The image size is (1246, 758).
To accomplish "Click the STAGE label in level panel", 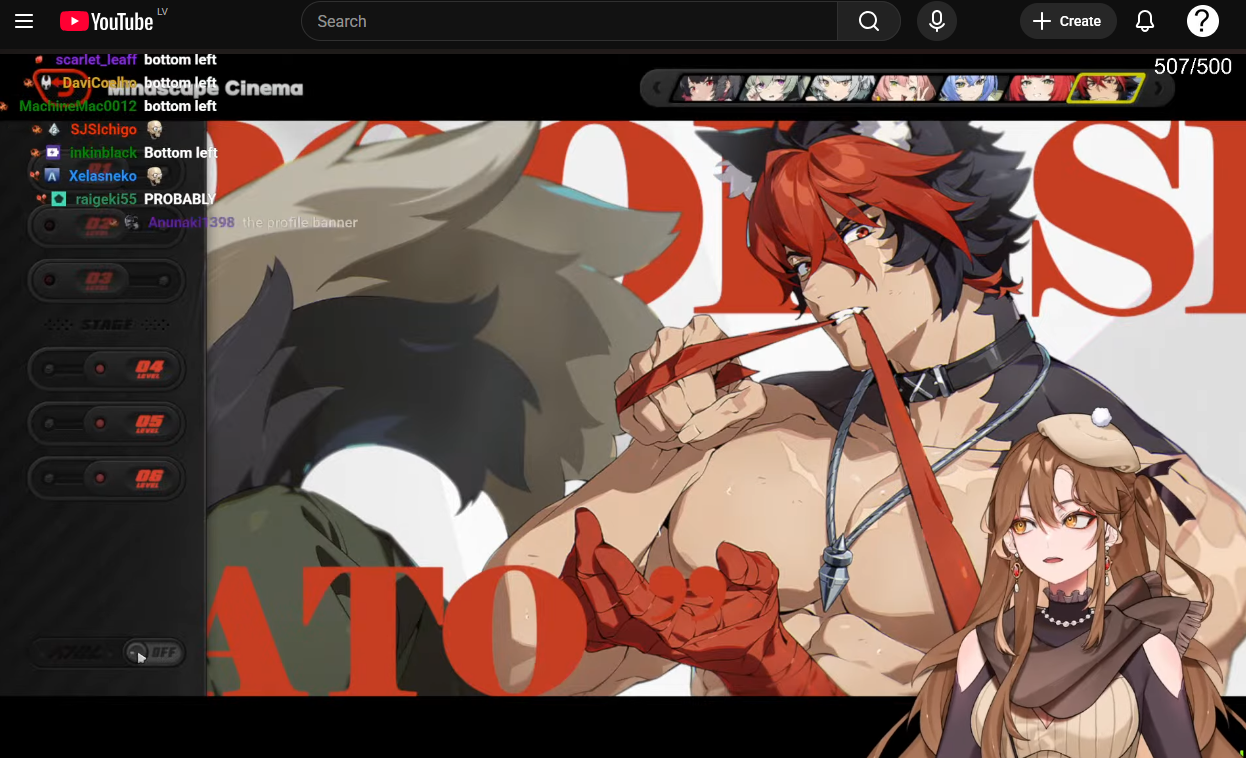I will (x=107, y=325).
